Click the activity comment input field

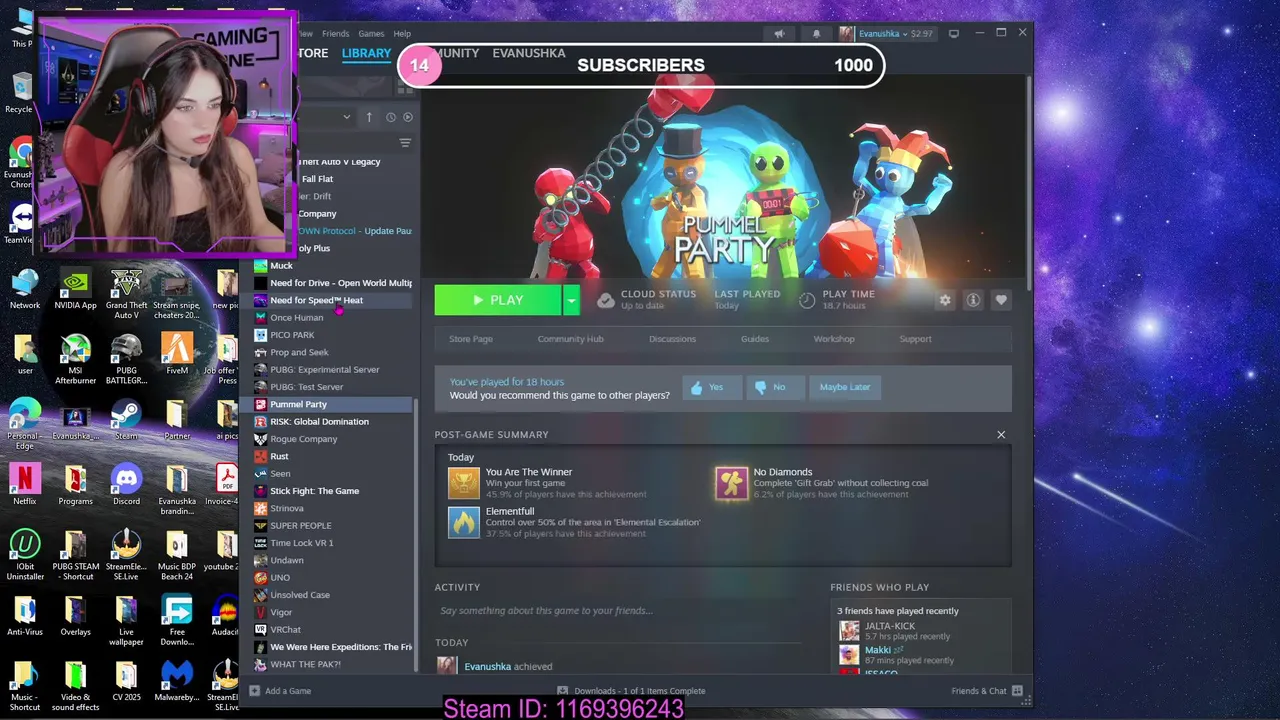(620, 611)
